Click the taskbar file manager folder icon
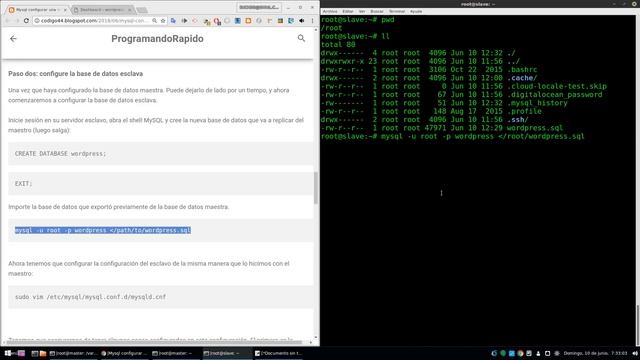 [x=43, y=353]
